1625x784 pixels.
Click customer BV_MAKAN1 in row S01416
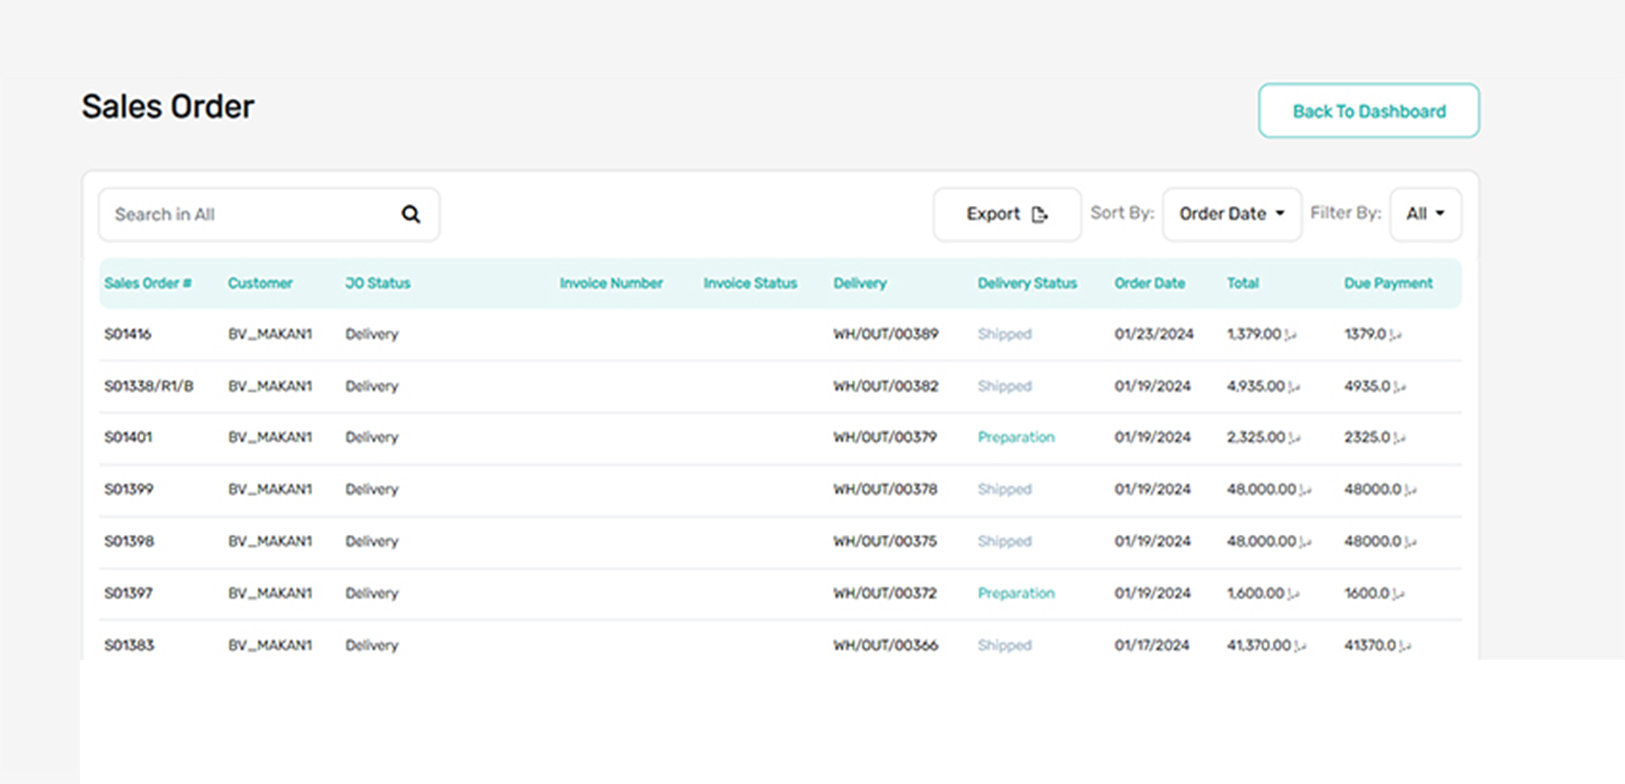(270, 334)
